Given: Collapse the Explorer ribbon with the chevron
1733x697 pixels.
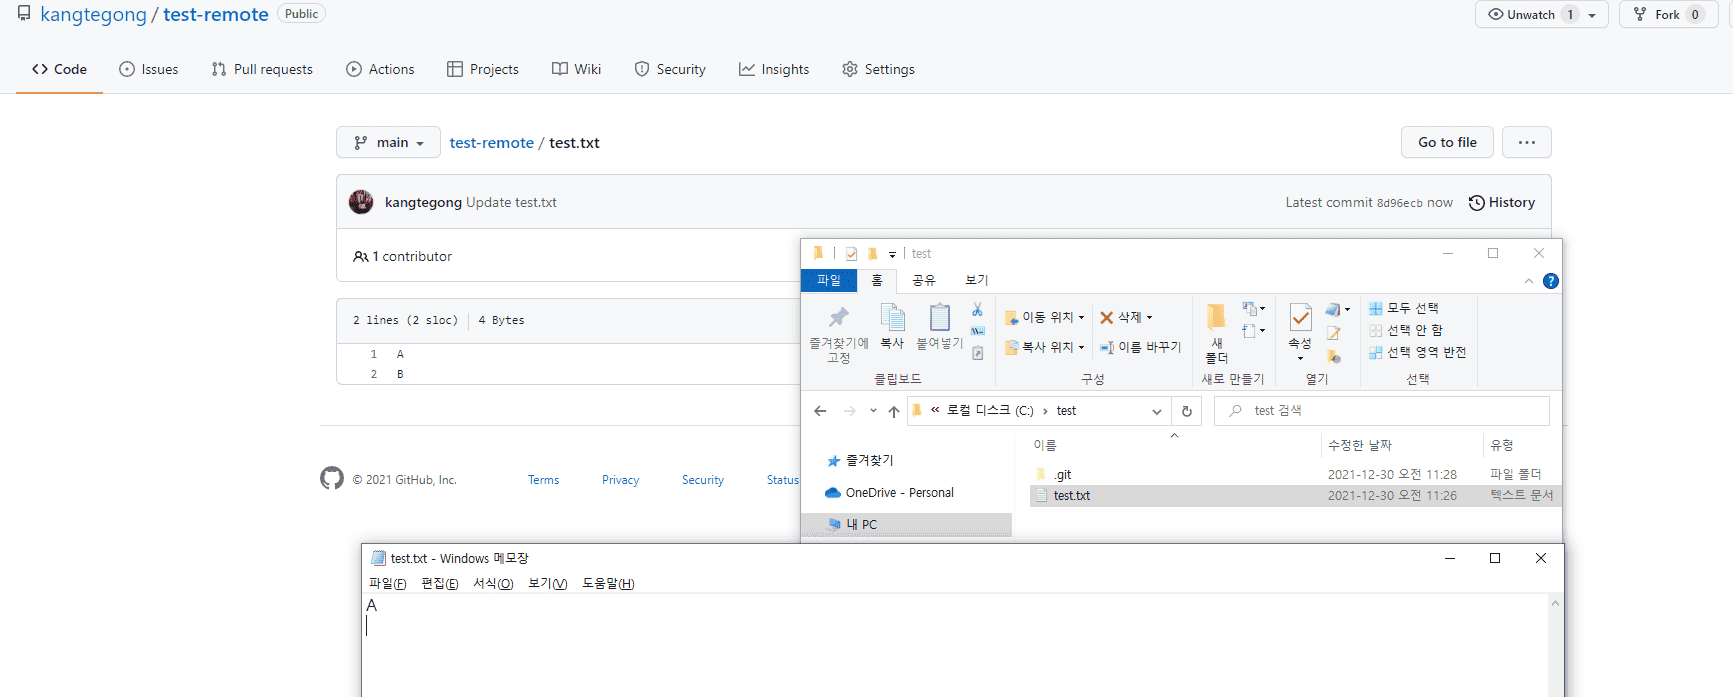Looking at the screenshot, I should pos(1528,281).
